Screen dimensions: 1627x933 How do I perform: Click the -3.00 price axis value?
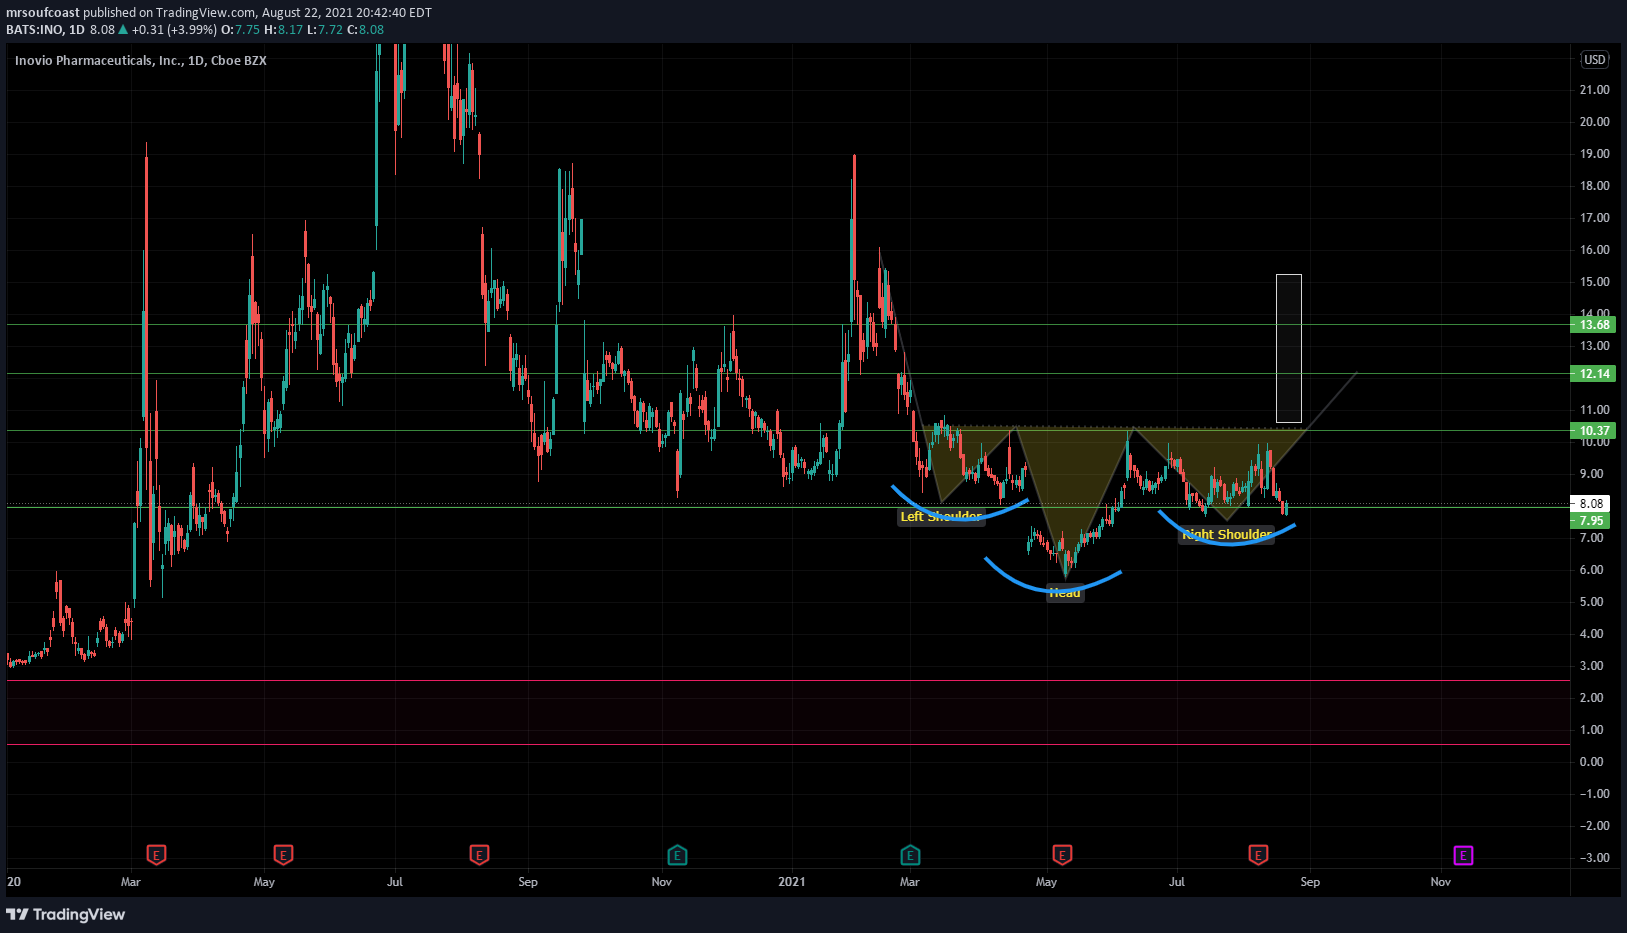(x=1594, y=858)
